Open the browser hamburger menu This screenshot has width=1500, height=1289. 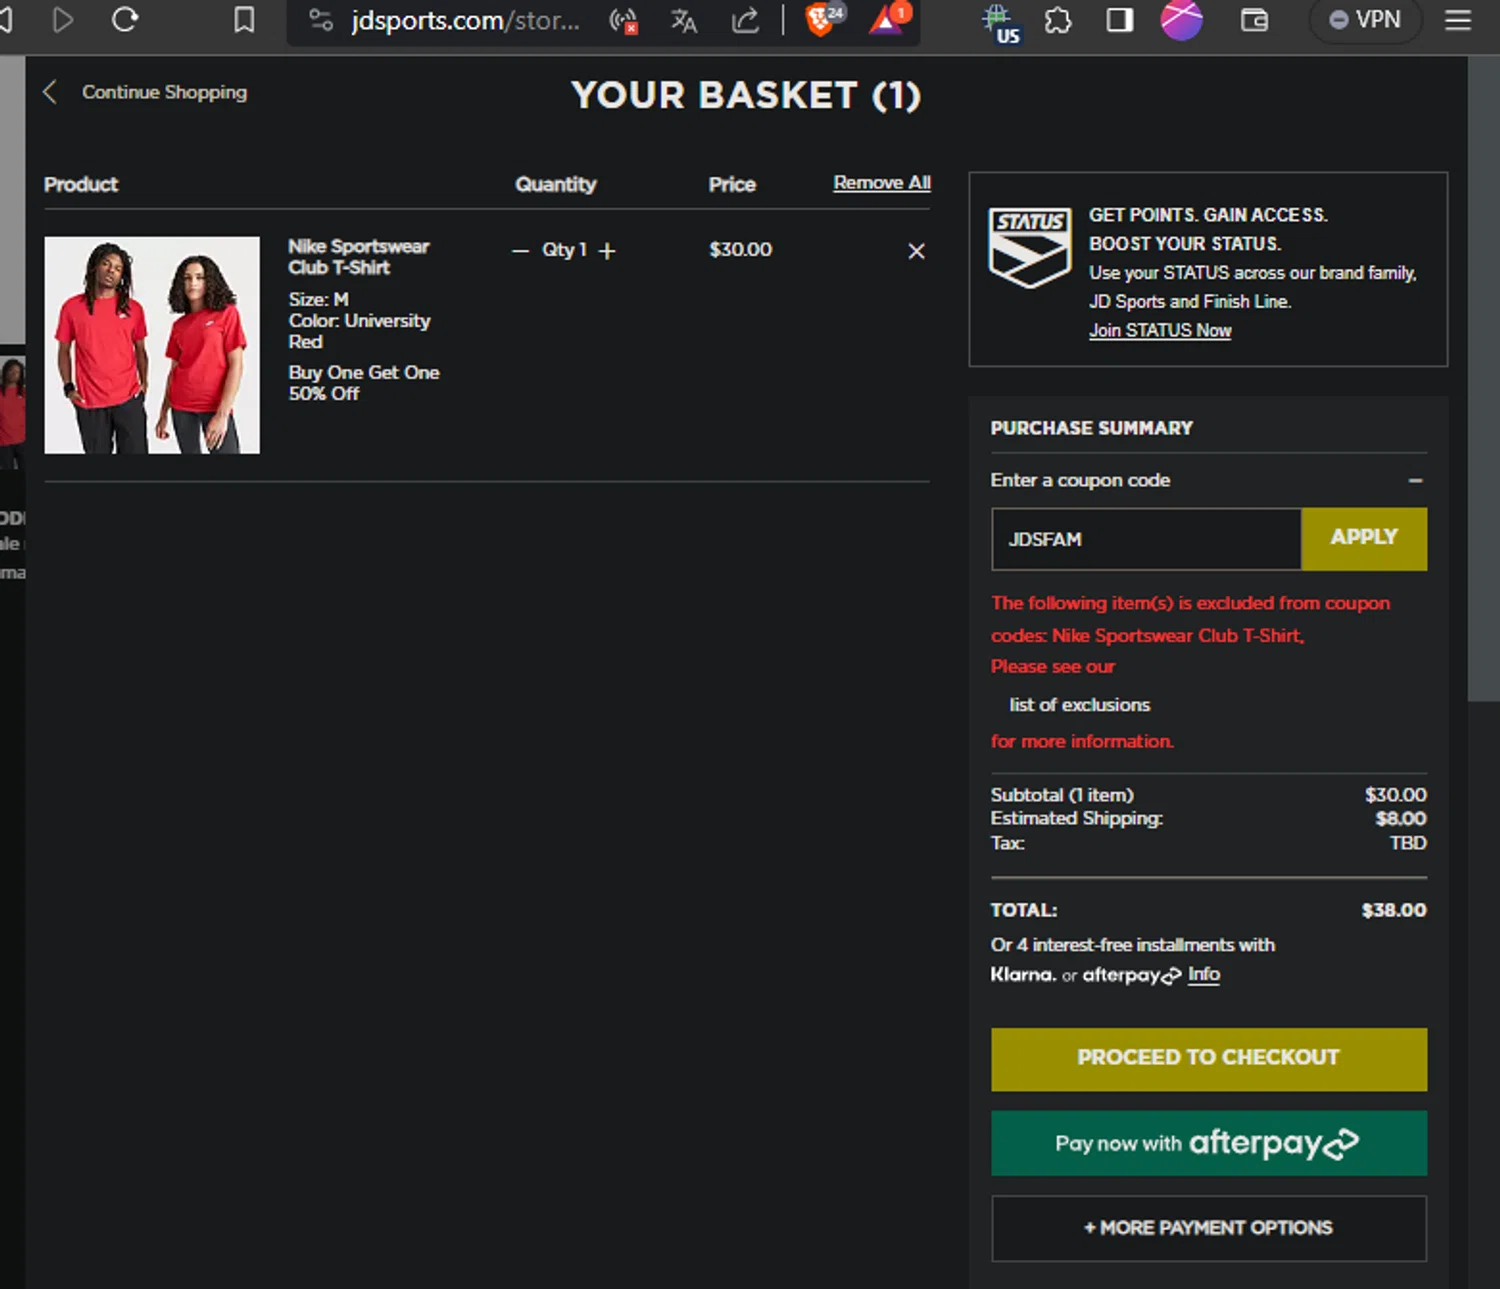tap(1458, 20)
